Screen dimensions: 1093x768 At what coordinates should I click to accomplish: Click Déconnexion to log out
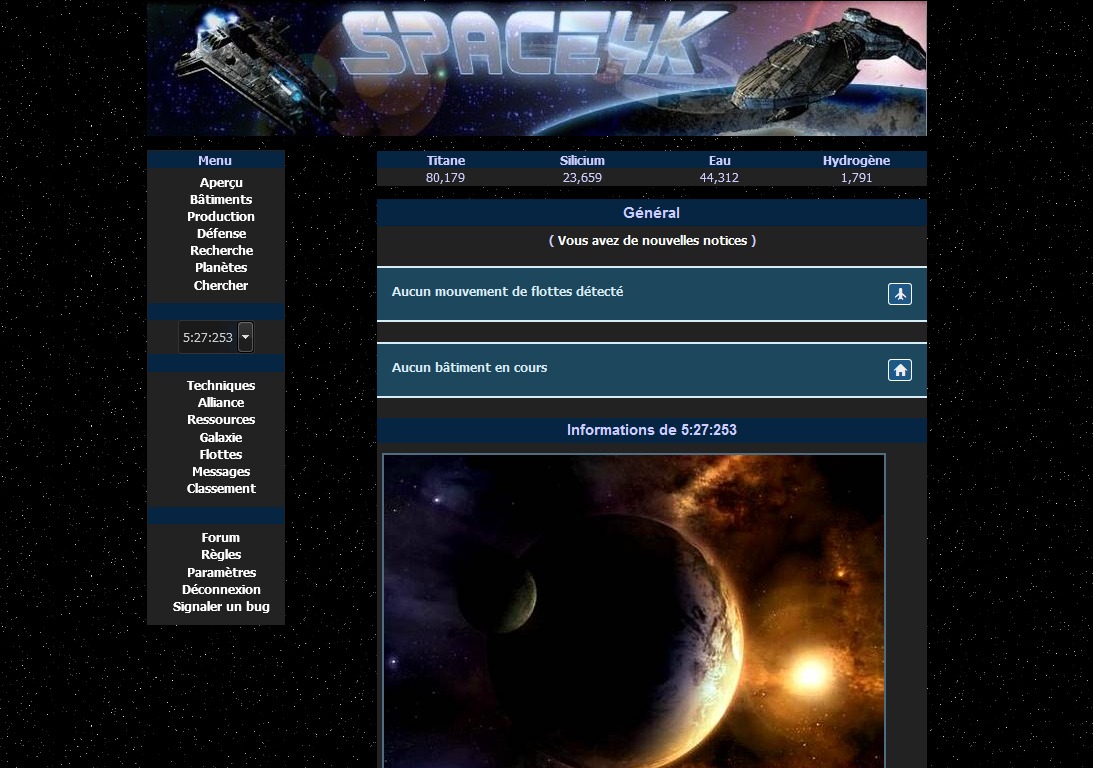coord(220,589)
